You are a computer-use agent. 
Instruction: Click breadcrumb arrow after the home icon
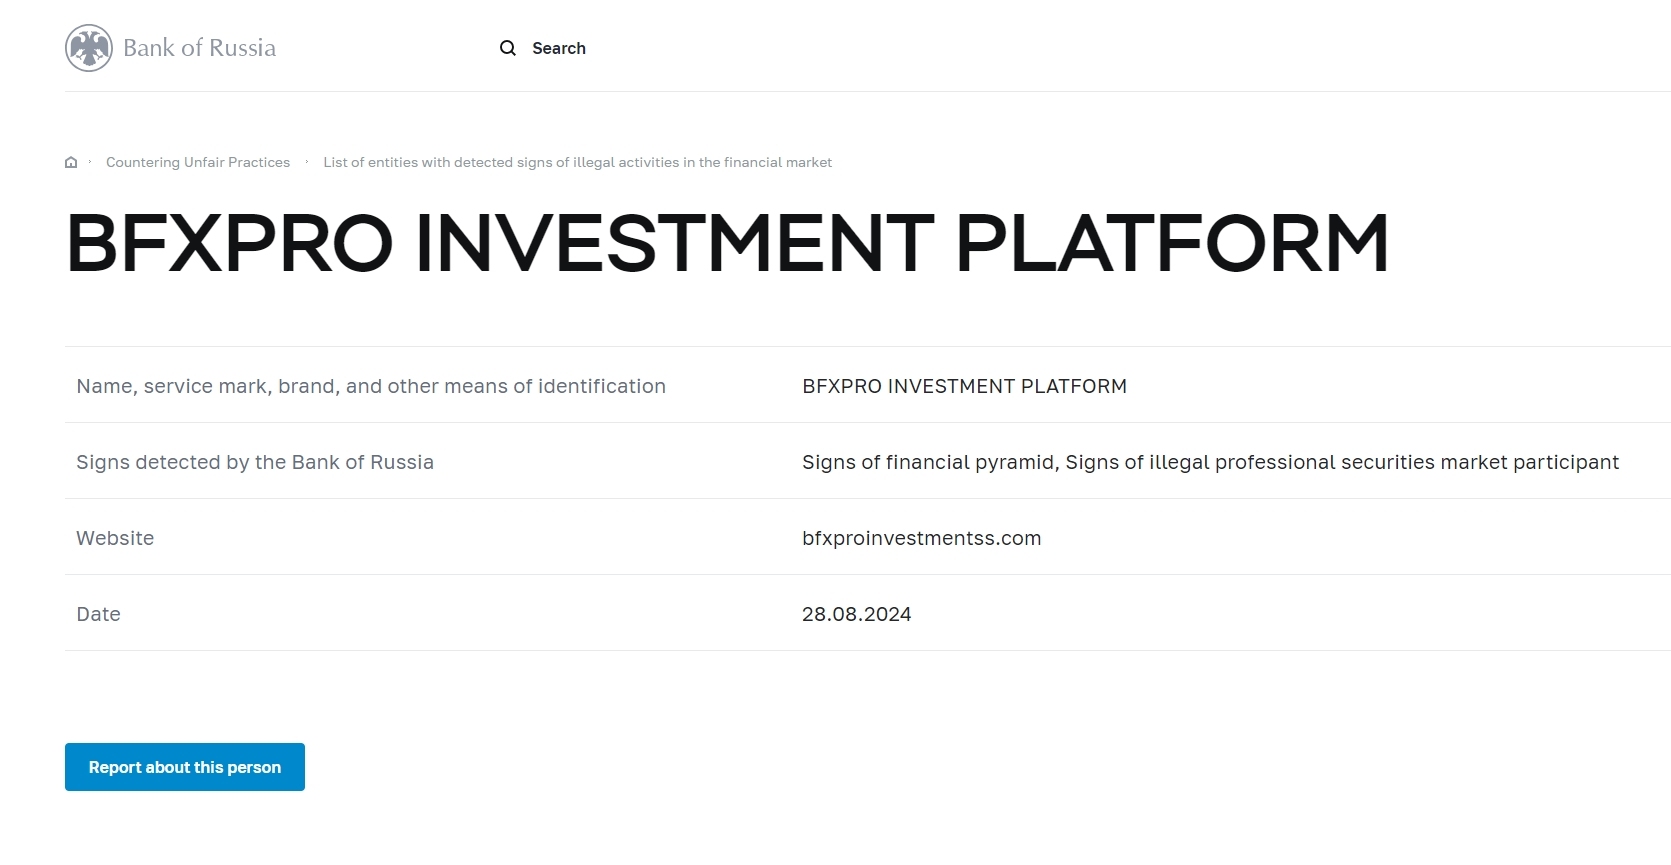pos(90,162)
